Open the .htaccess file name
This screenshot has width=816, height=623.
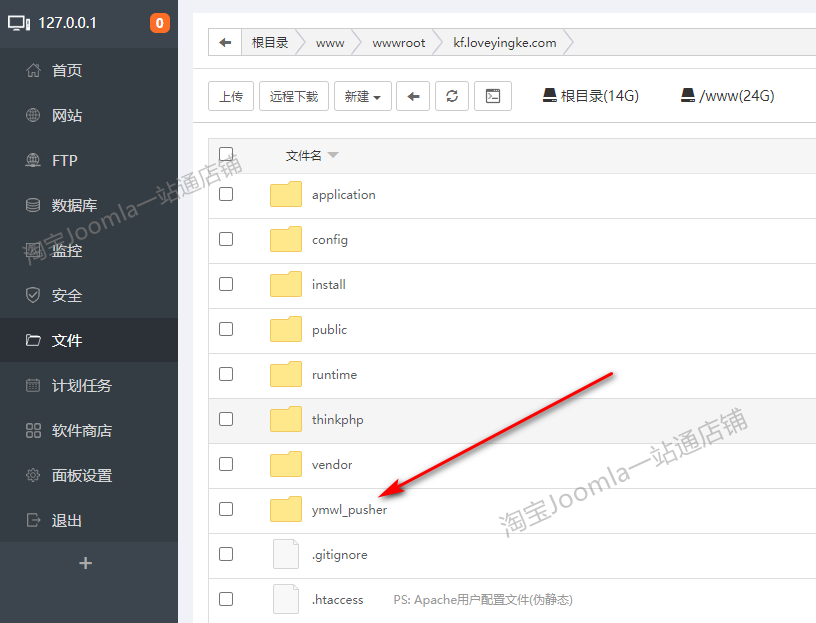337,600
